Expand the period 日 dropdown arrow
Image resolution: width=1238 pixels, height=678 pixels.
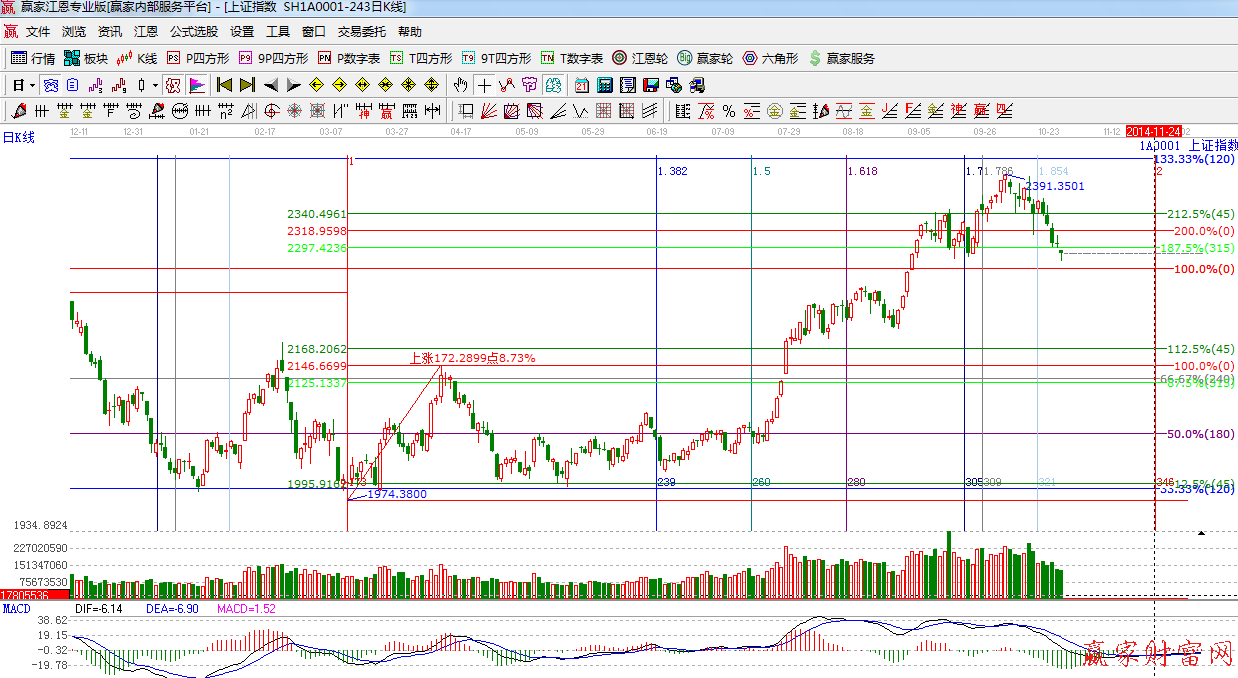[33, 85]
